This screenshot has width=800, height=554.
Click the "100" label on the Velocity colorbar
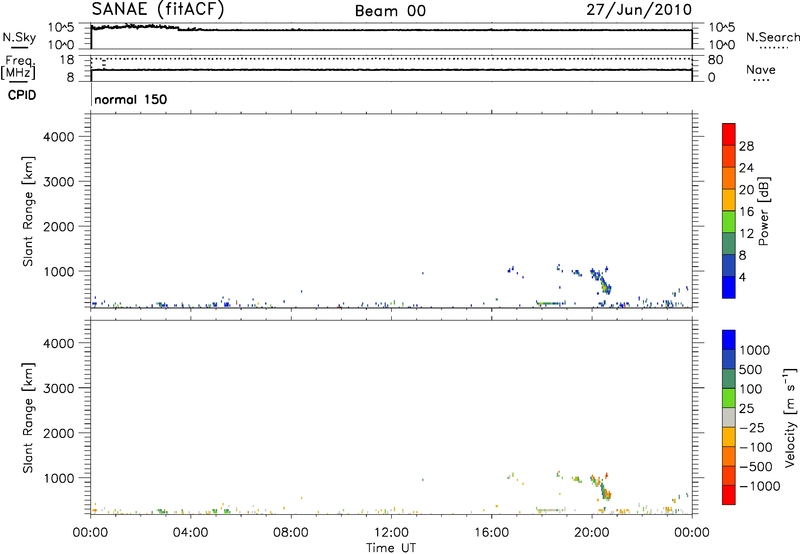[751, 389]
